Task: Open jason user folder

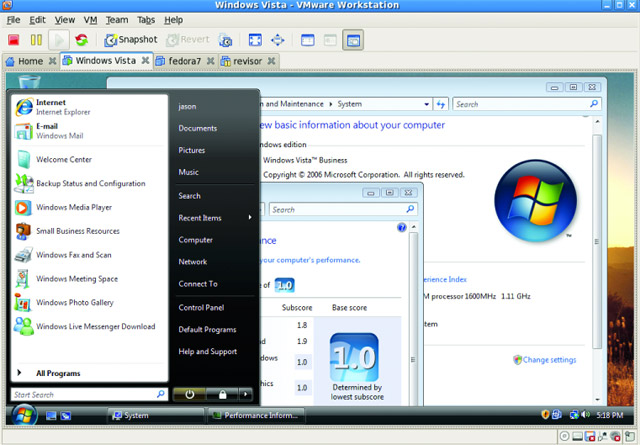Action: point(187,107)
